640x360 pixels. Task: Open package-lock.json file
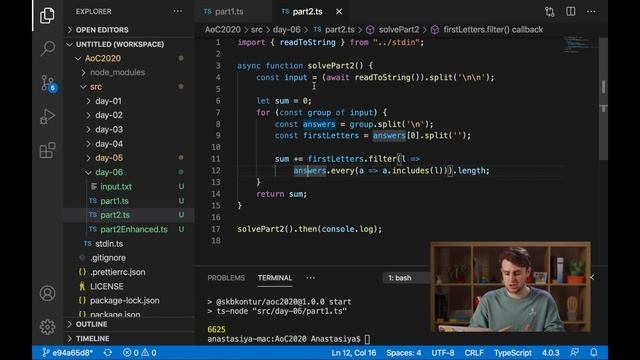click(129, 300)
